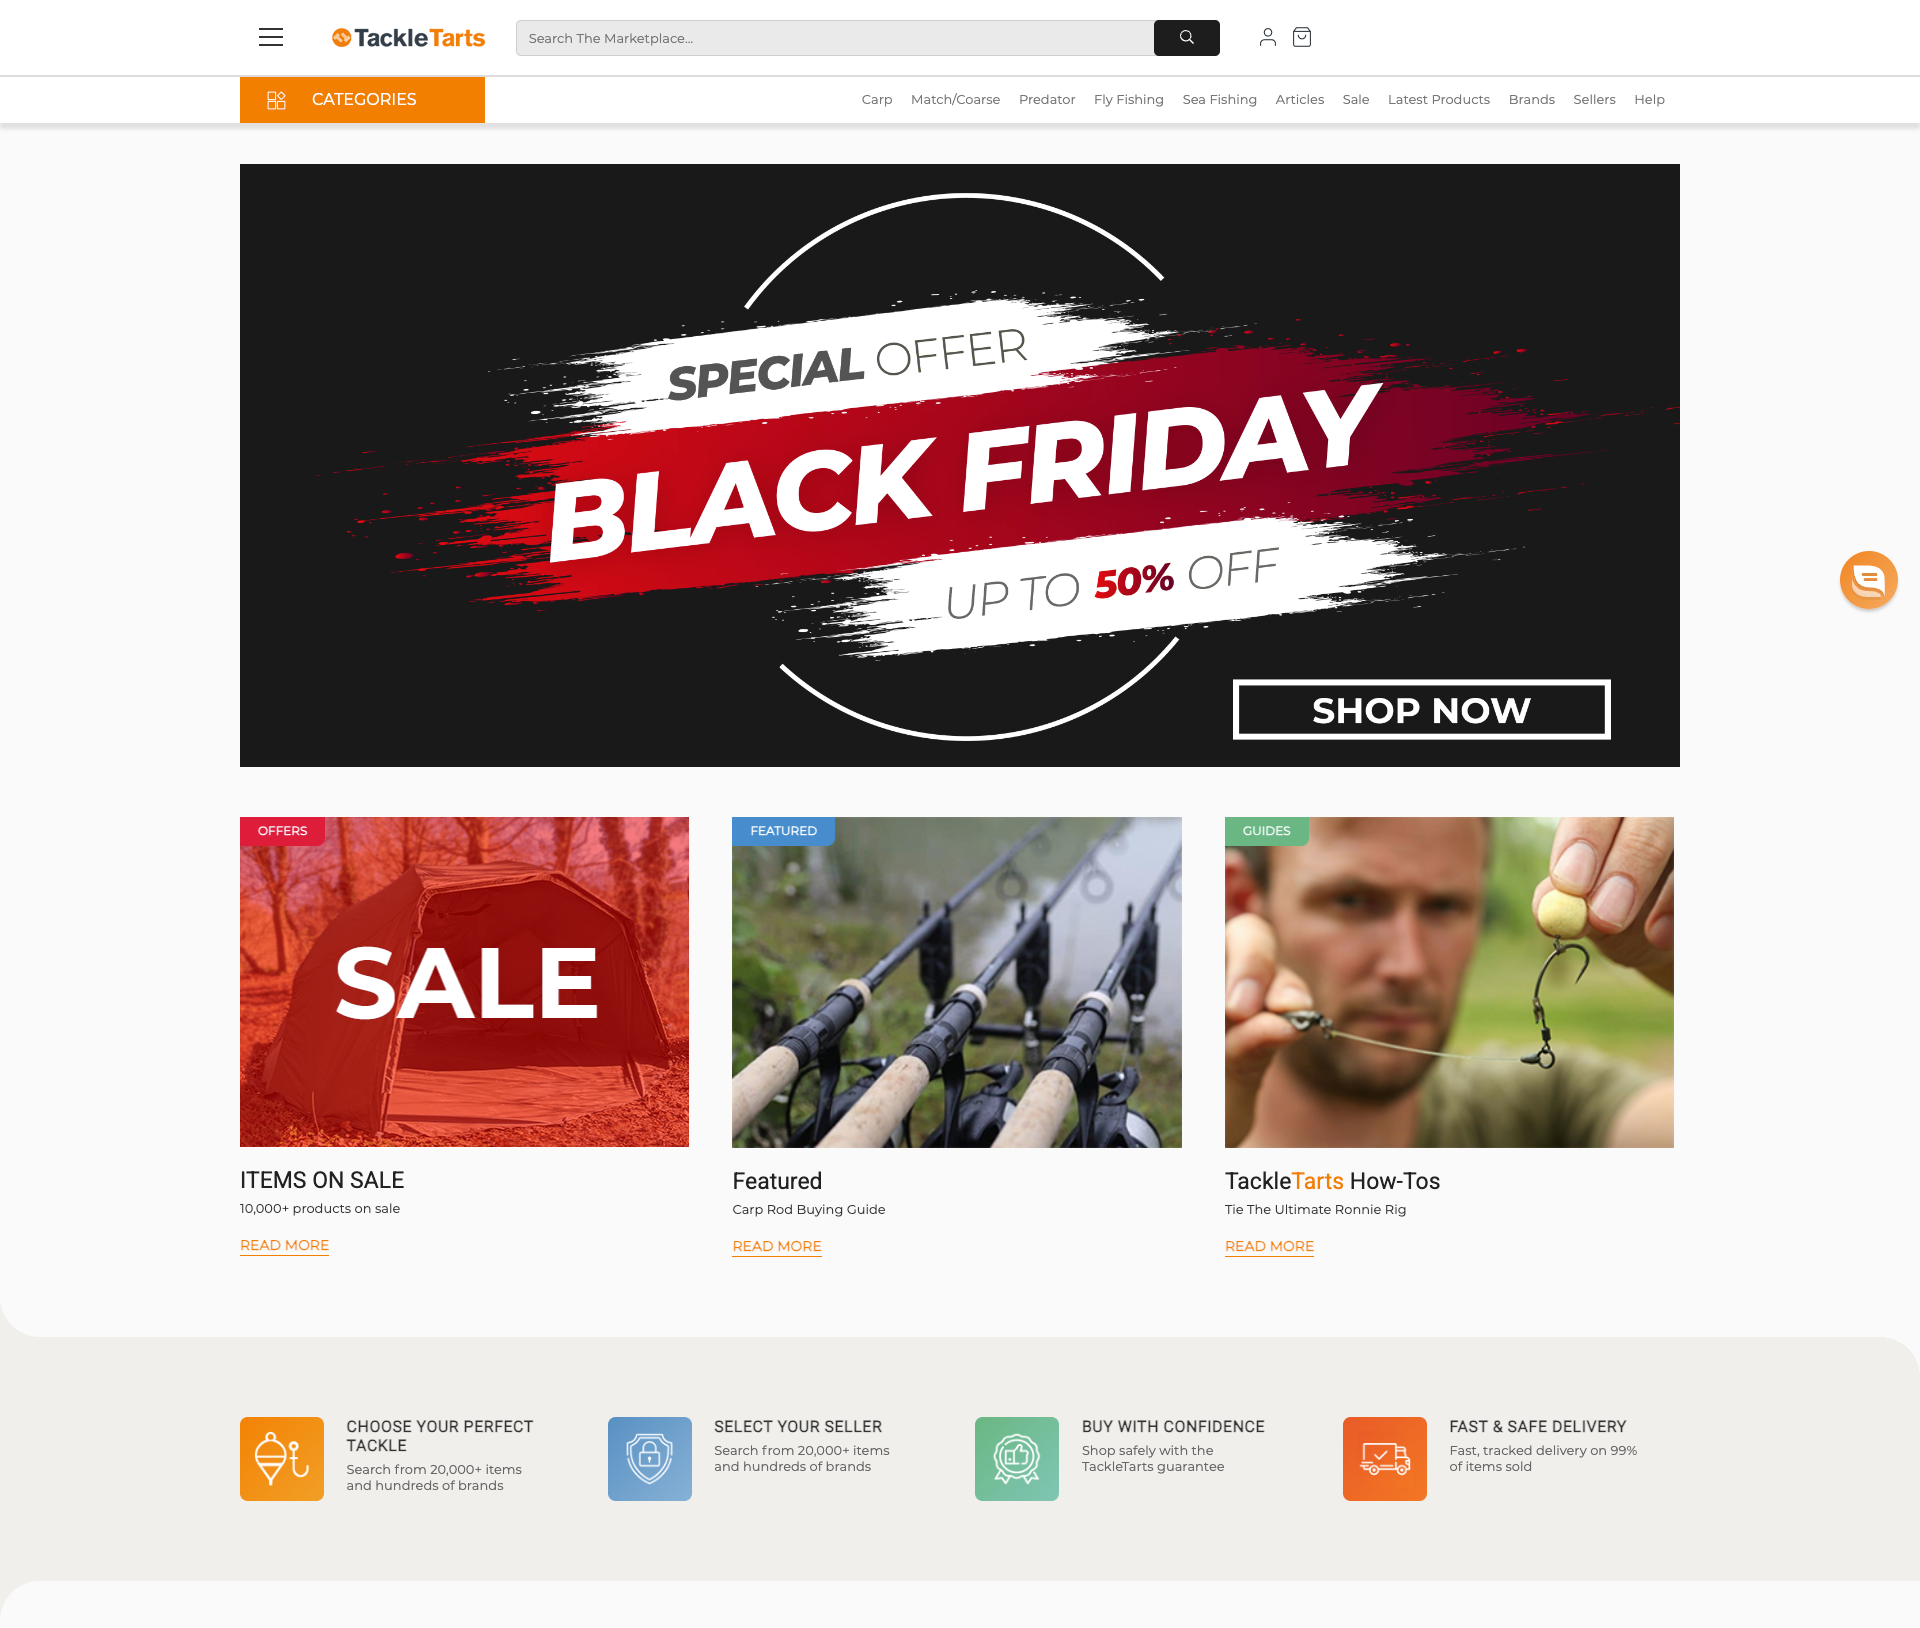Click the delivery truck icon
Viewport: 1920px width, 1628px height.
(1385, 1458)
